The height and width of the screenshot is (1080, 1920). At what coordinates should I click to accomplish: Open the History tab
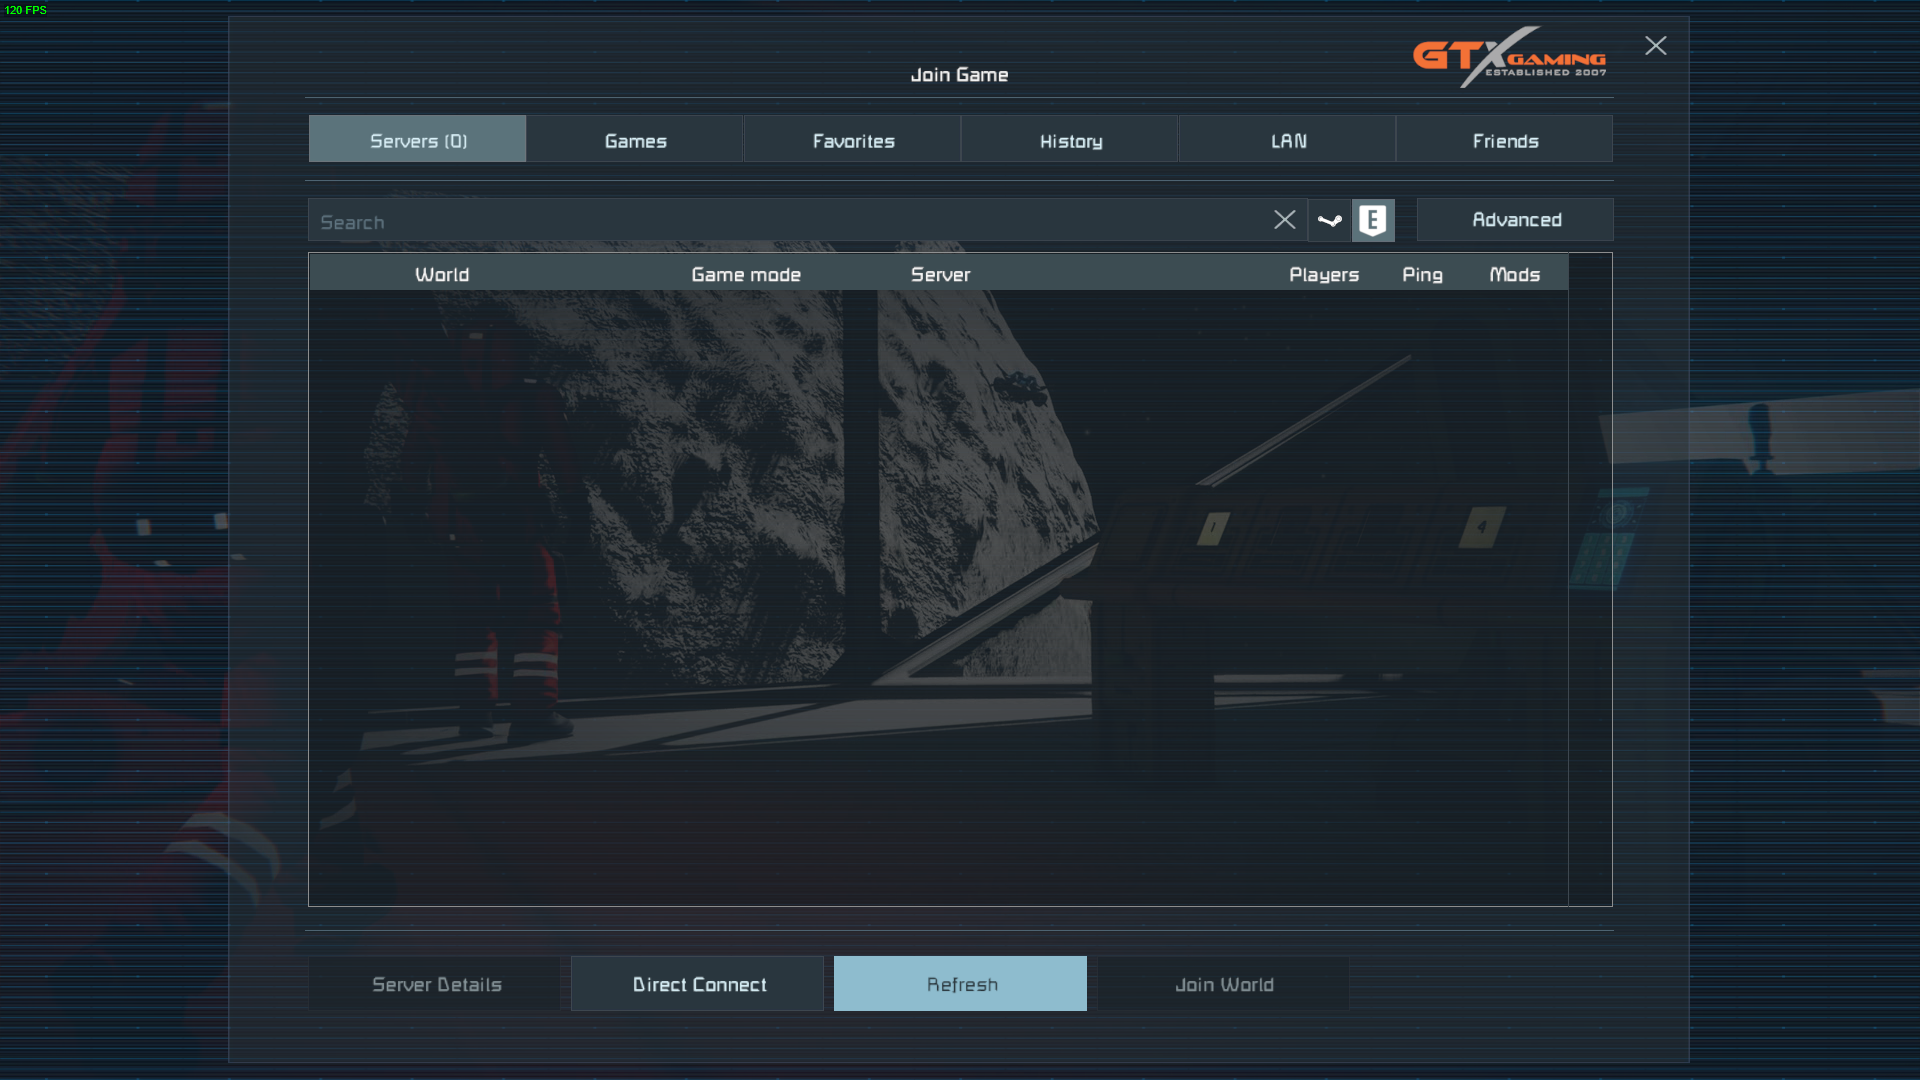[1070, 141]
